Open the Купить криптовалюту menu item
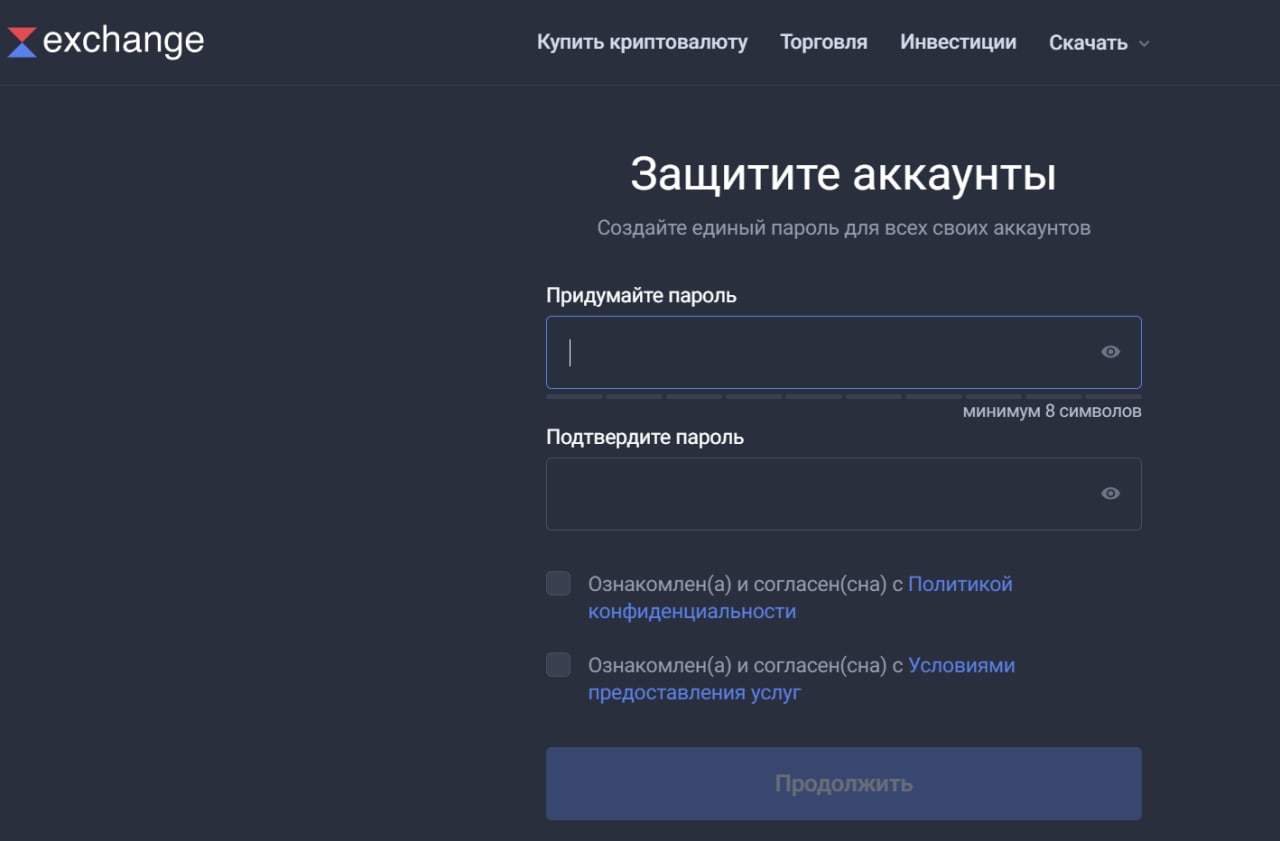Viewport: 1280px width, 841px height. point(642,42)
